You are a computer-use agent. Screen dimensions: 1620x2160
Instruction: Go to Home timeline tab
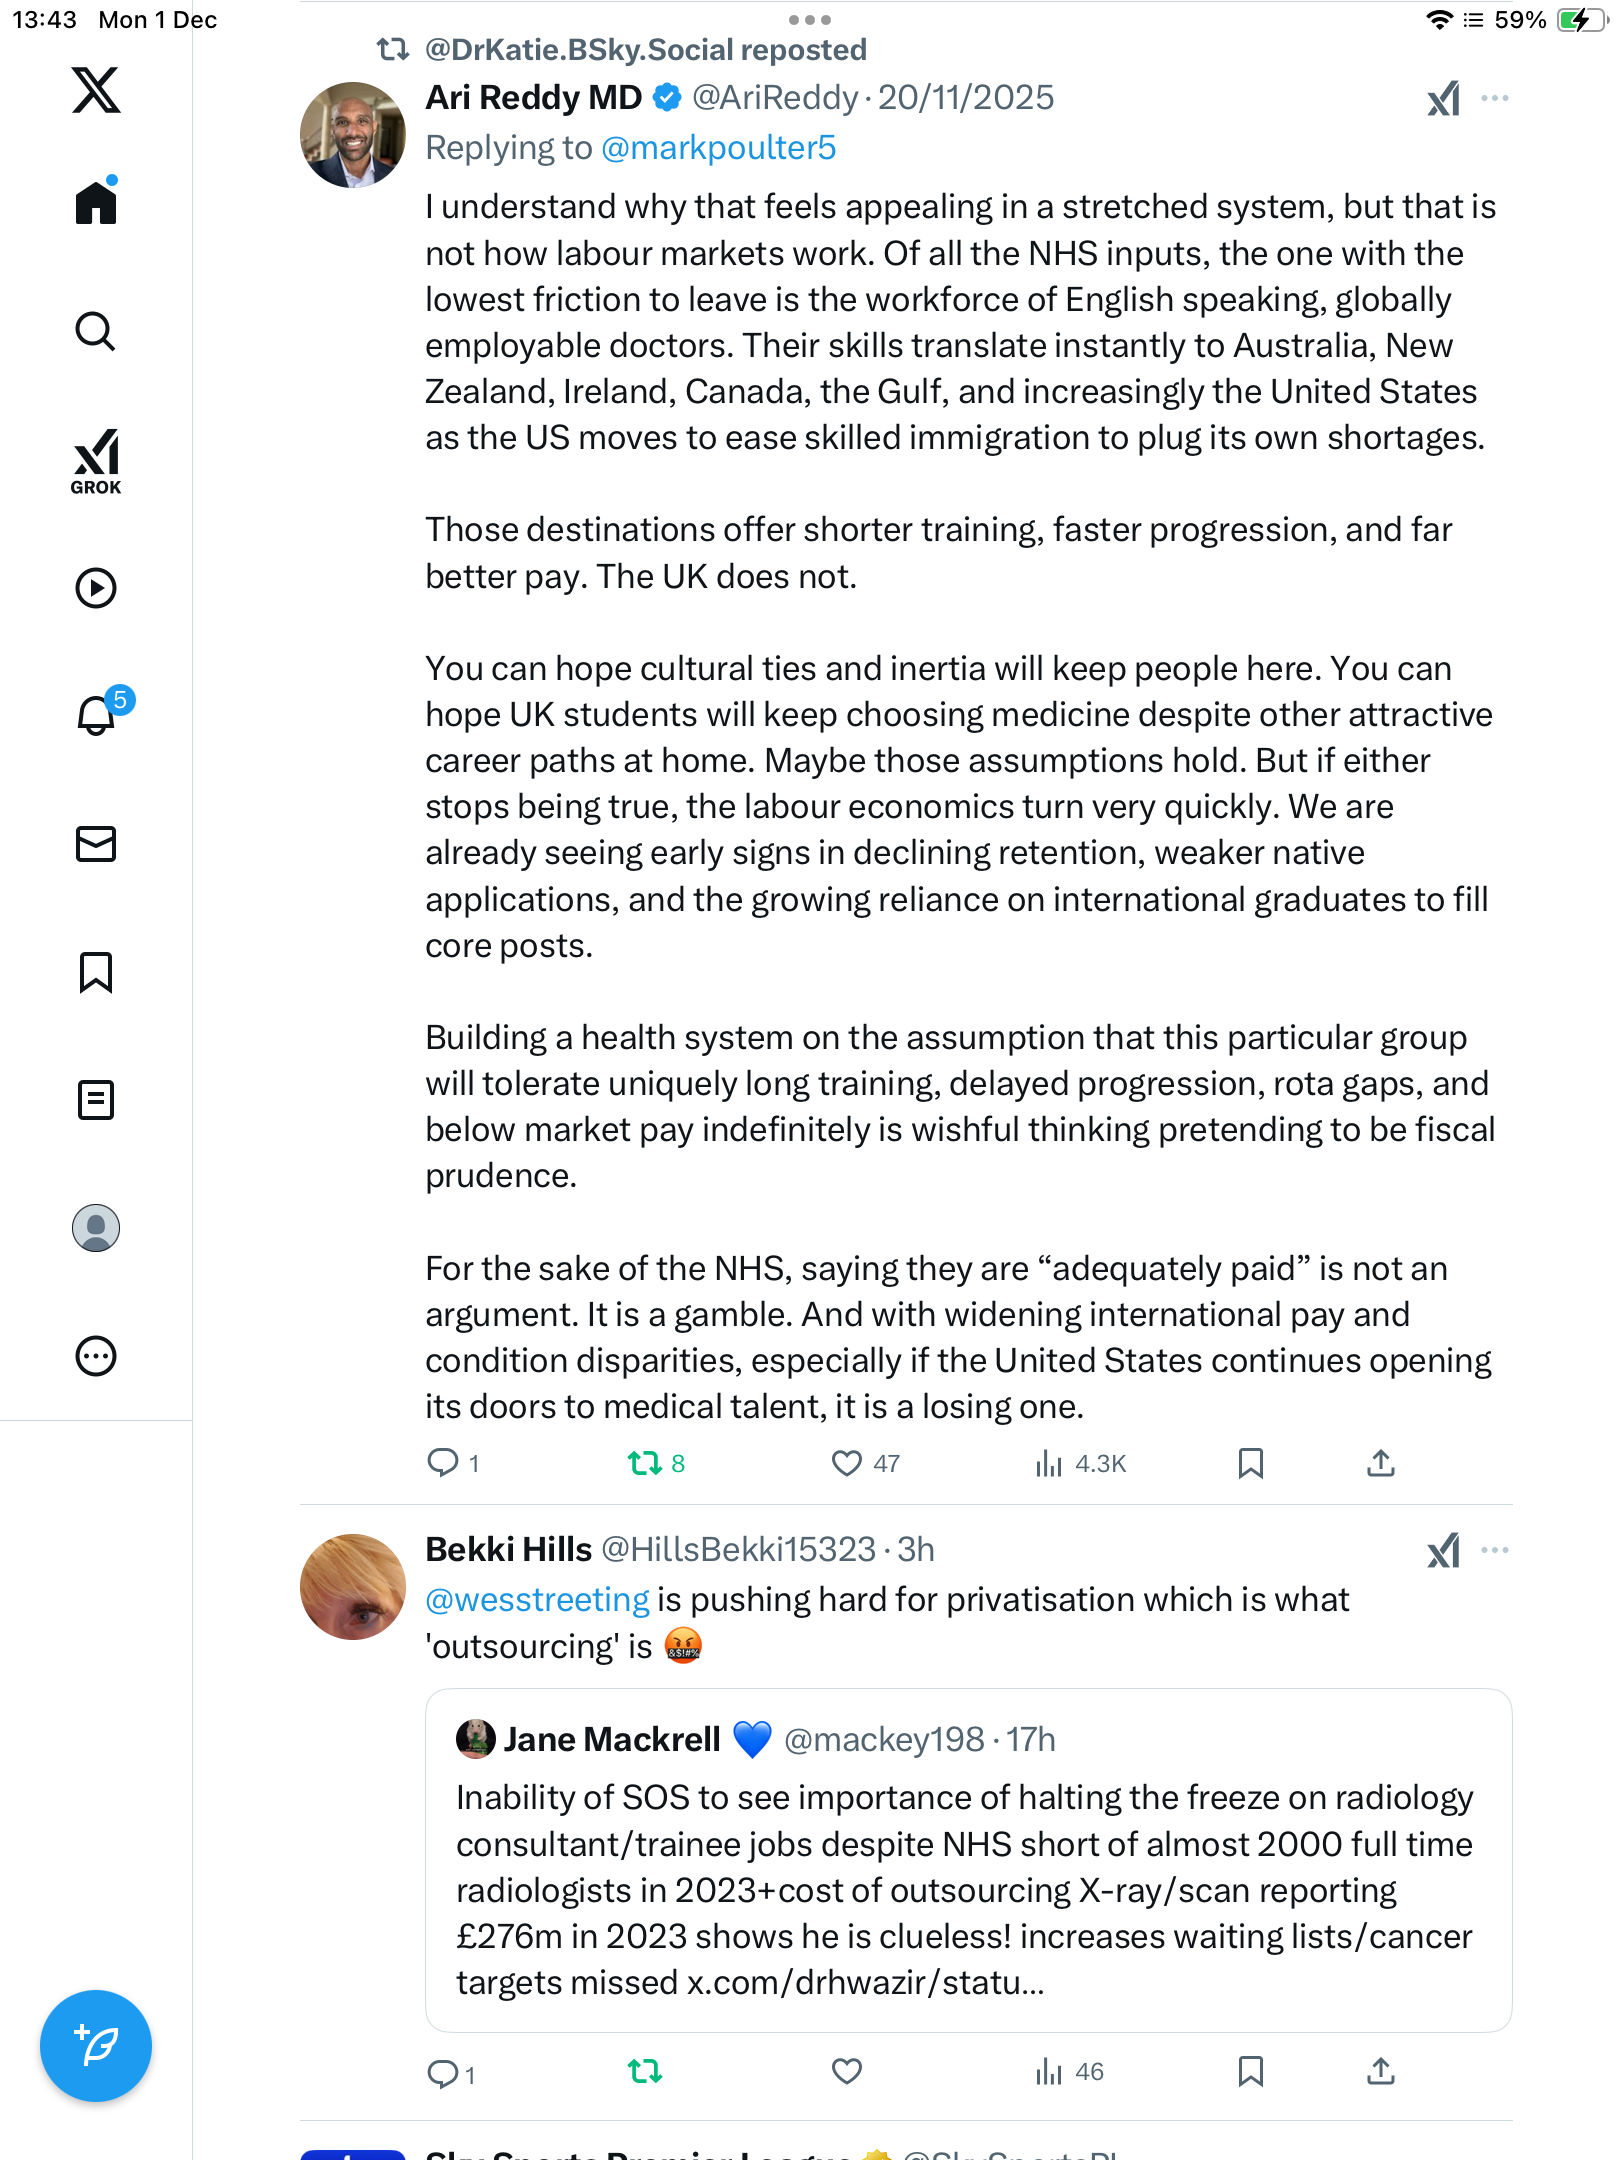click(96, 203)
